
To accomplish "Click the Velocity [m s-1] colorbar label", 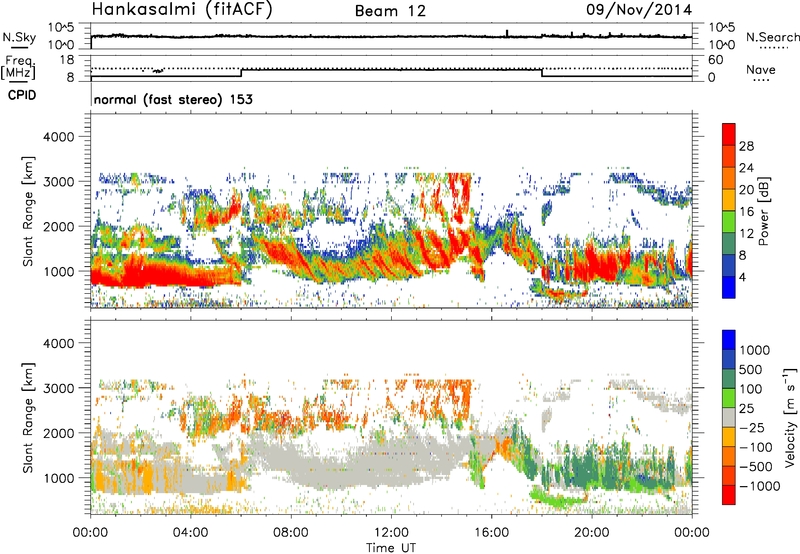I will 790,416.
